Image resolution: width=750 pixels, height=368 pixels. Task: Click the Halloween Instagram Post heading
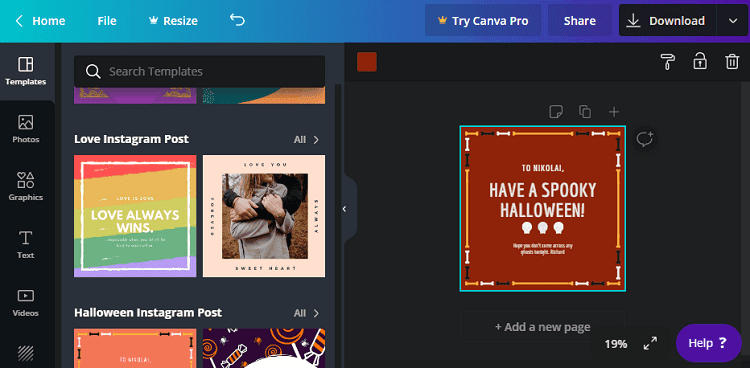[148, 313]
